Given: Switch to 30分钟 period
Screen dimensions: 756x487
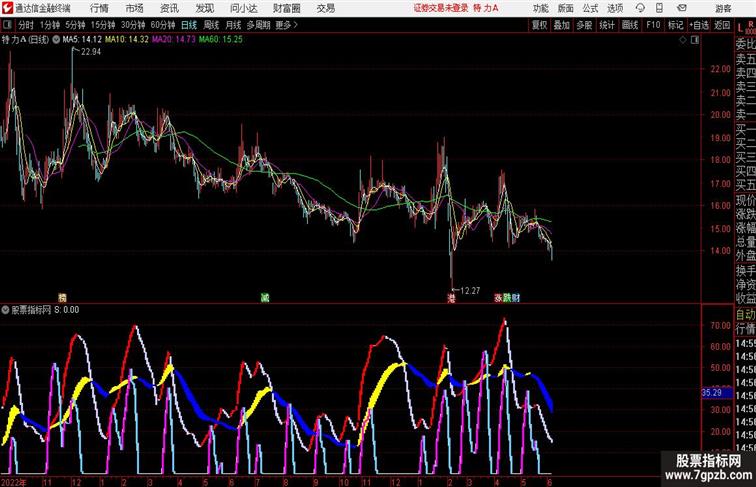Looking at the screenshot, I should 133,25.
